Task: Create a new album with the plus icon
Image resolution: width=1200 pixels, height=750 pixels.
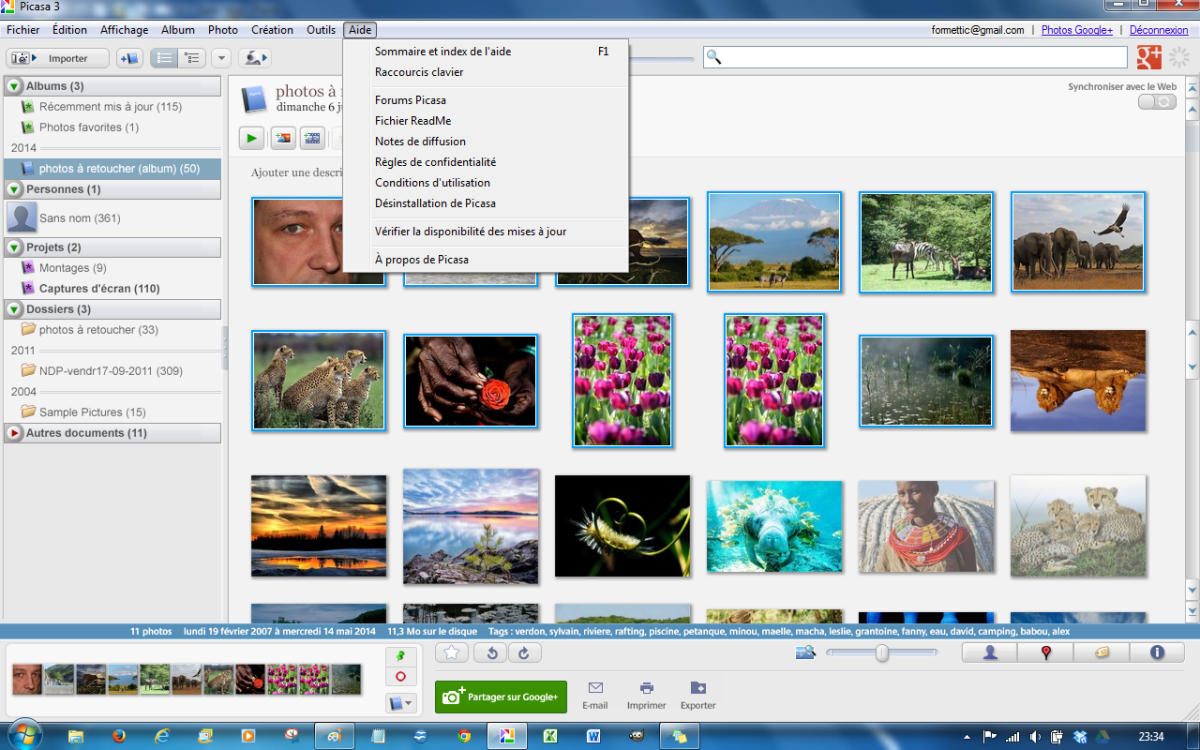Action: (129, 58)
